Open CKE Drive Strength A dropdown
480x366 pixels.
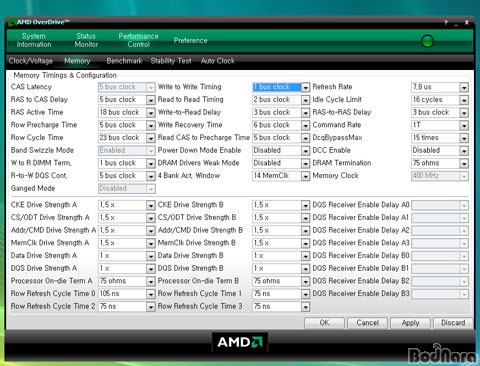[151, 205]
